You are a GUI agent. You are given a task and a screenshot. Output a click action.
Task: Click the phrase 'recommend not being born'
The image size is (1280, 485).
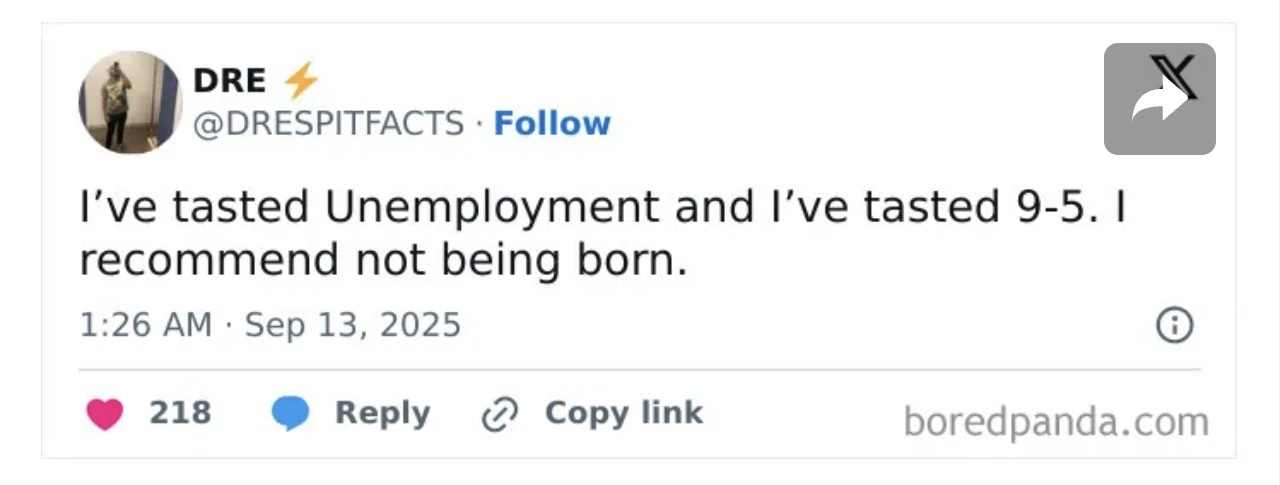[383, 260]
